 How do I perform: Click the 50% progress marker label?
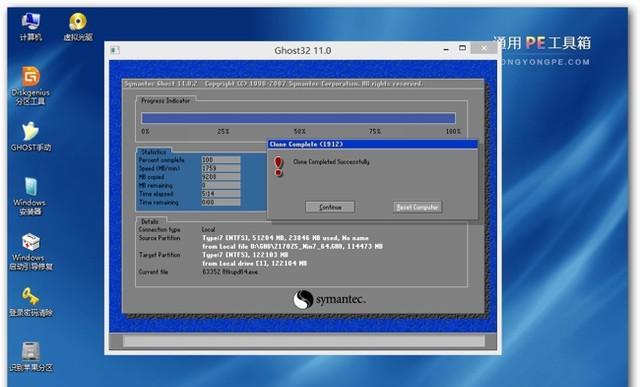coord(299,131)
